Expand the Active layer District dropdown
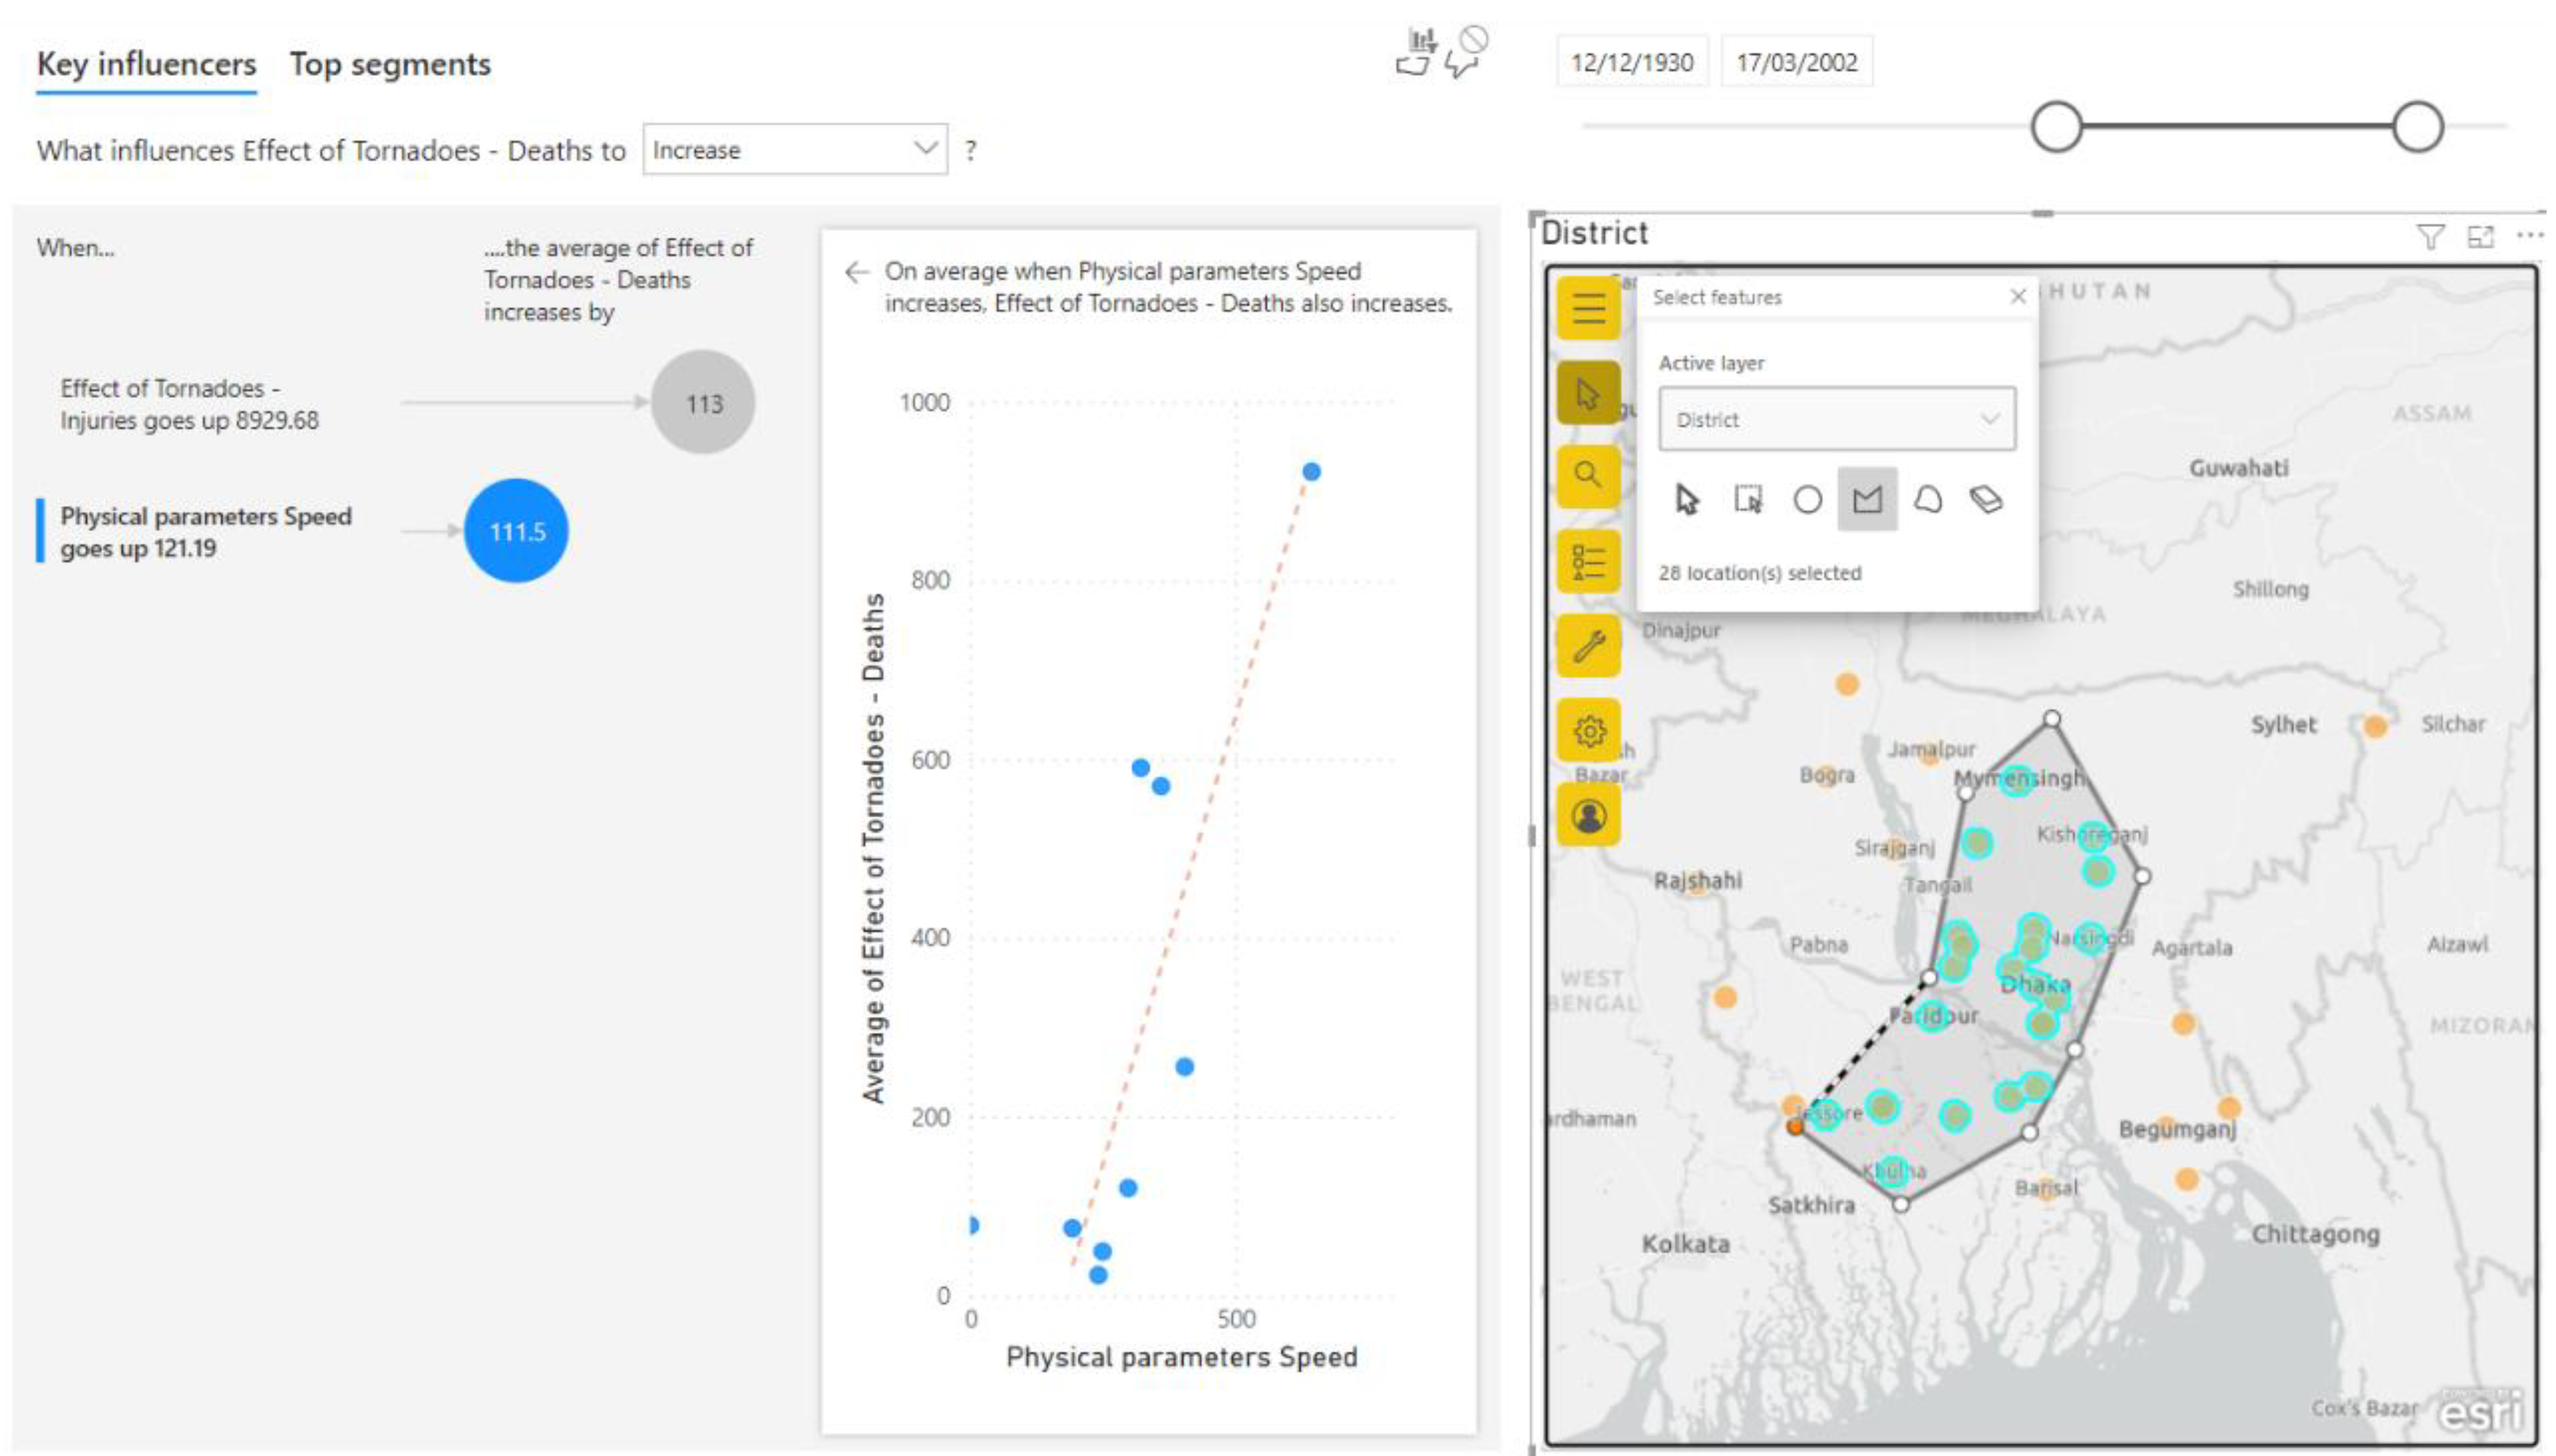This screenshot has height=1456, width=2556. tap(1837, 419)
